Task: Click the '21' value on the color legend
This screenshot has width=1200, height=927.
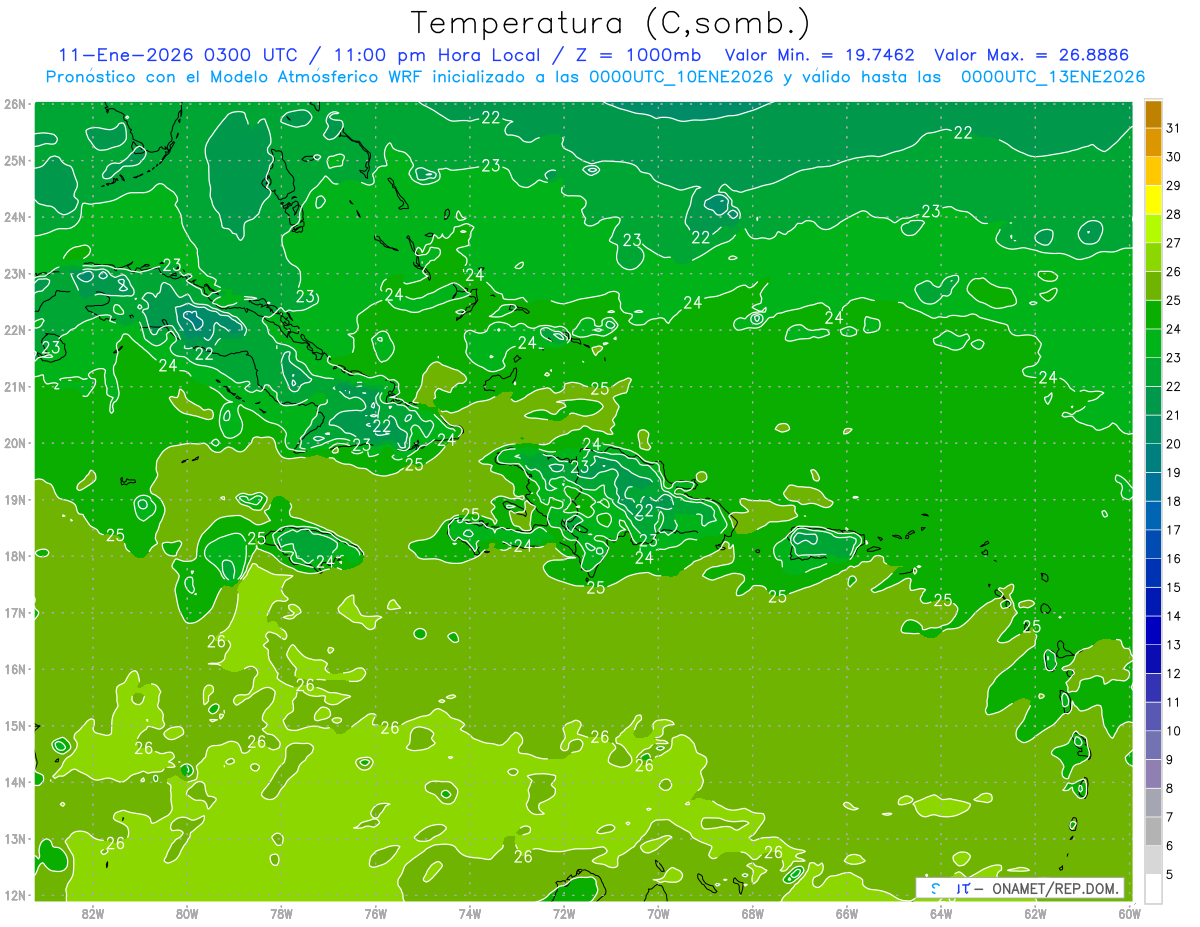Action: click(x=1173, y=416)
